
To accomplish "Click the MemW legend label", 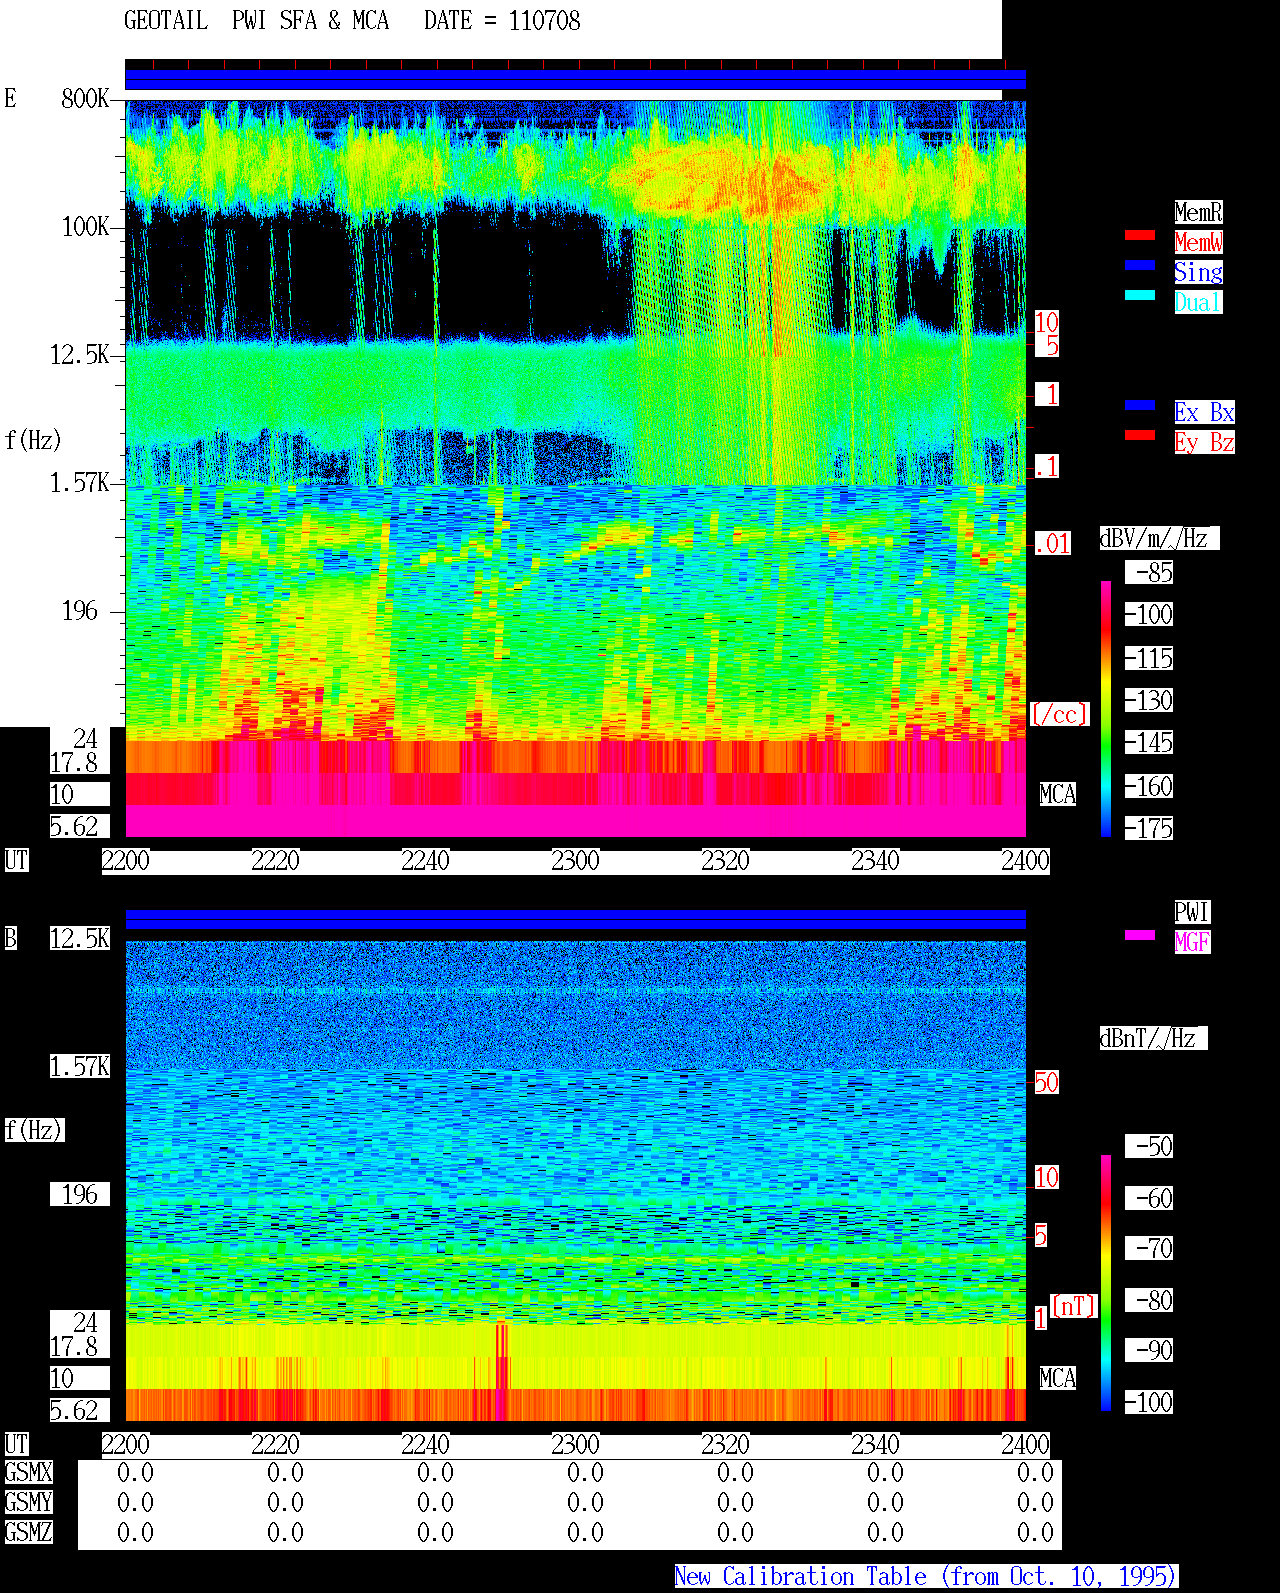I will click(1198, 242).
